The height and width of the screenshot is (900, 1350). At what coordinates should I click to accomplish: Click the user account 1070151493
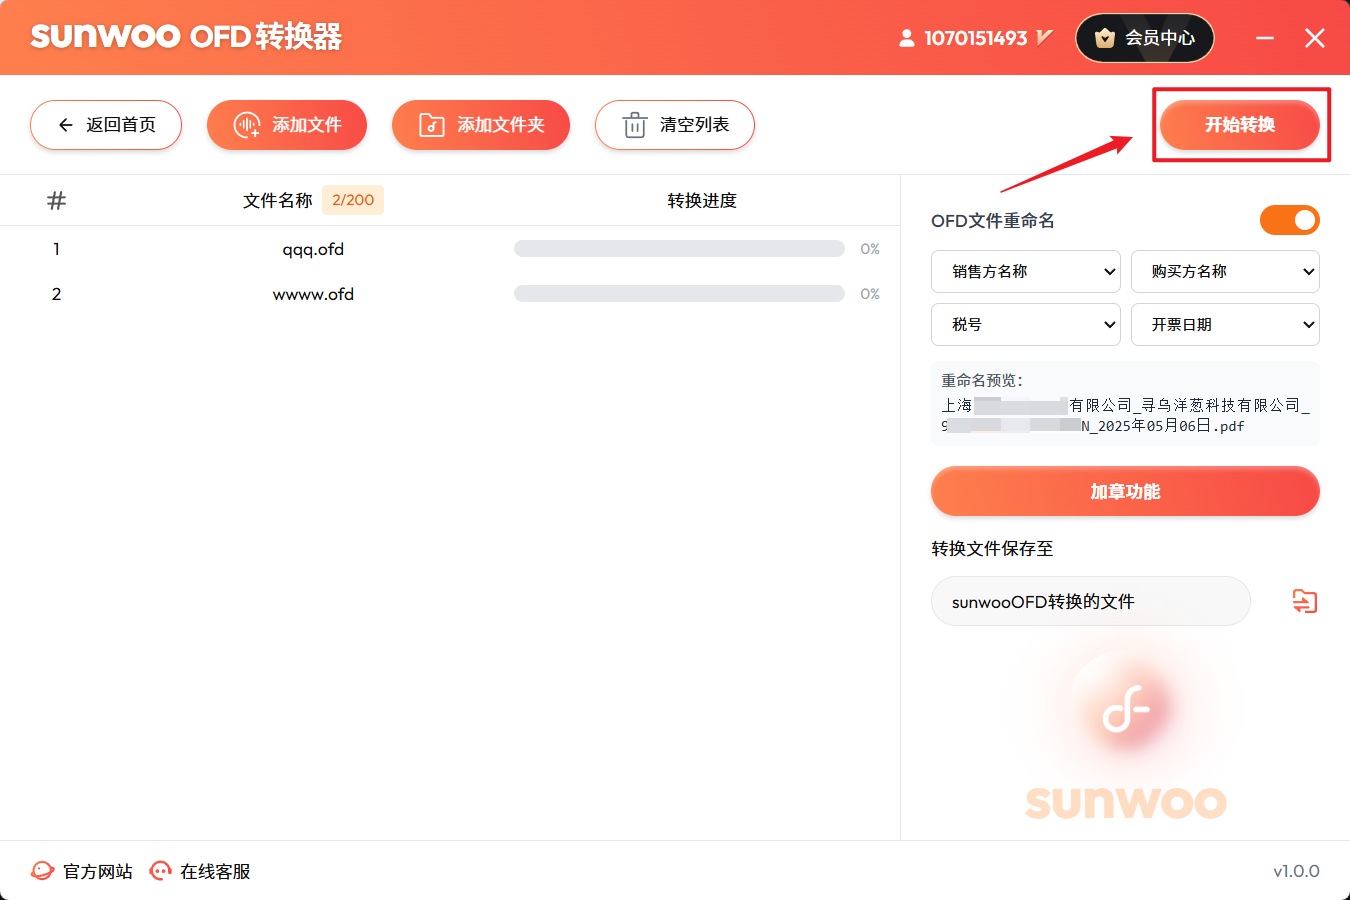pos(975,38)
